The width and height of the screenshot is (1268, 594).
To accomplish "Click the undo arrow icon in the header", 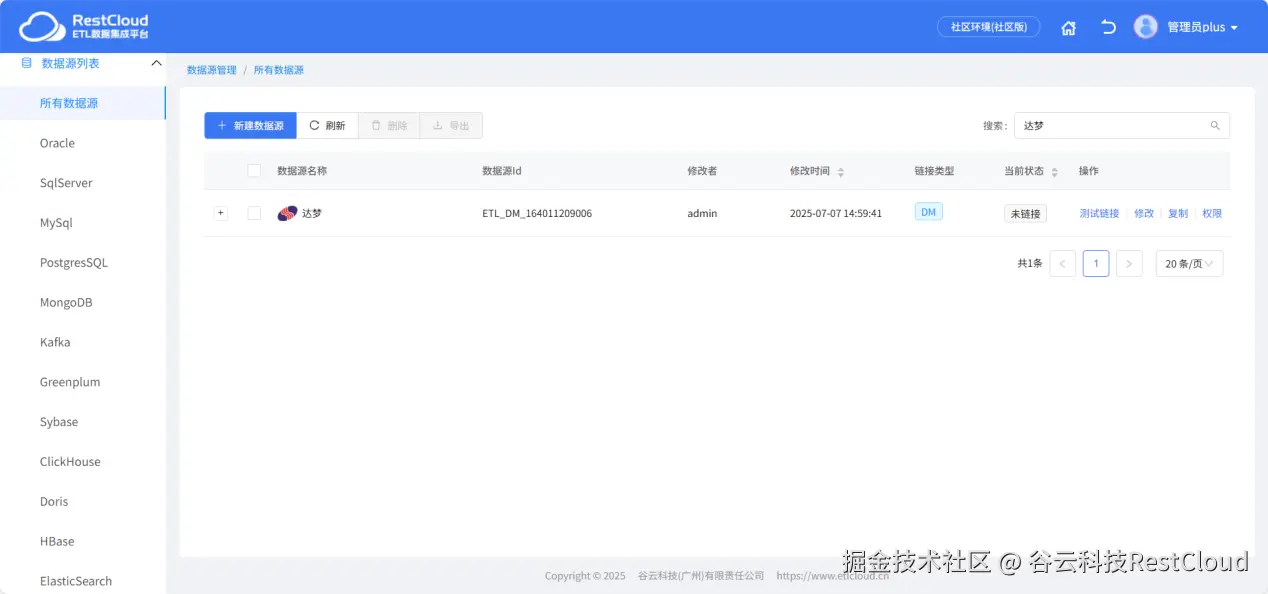I will pyautogui.click(x=1107, y=27).
